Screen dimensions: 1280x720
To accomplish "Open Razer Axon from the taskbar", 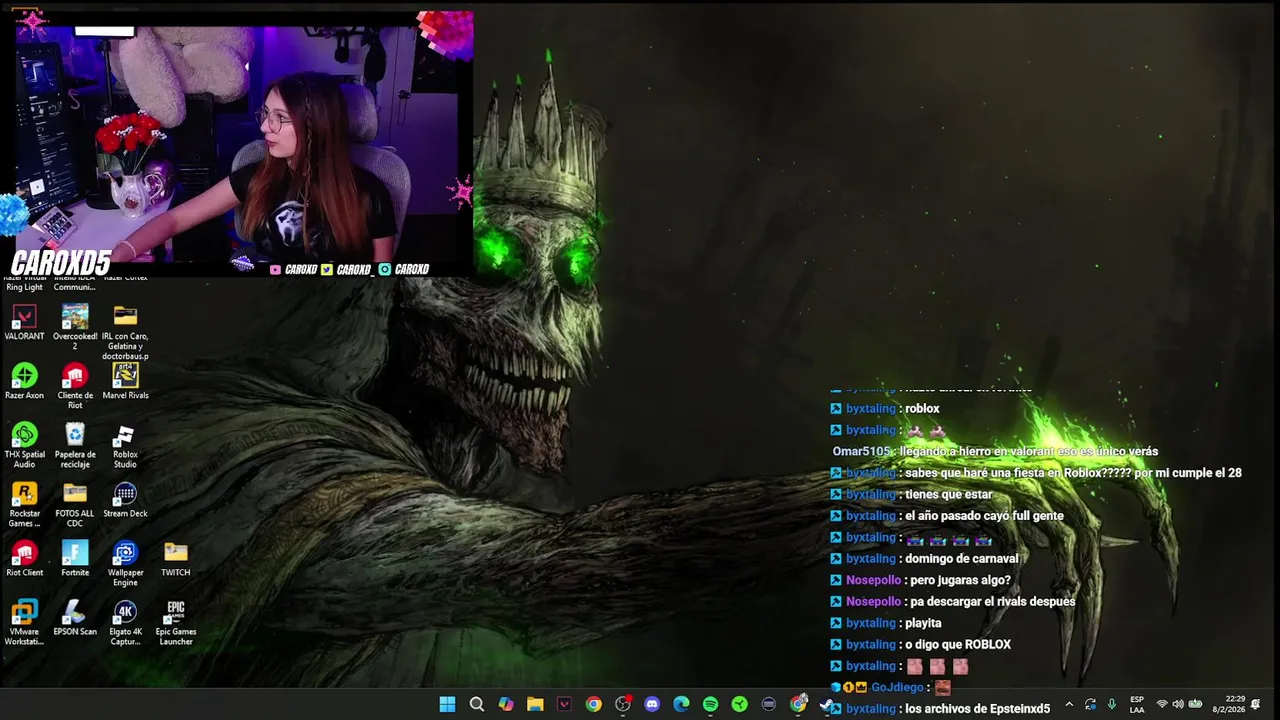I will click(739, 704).
